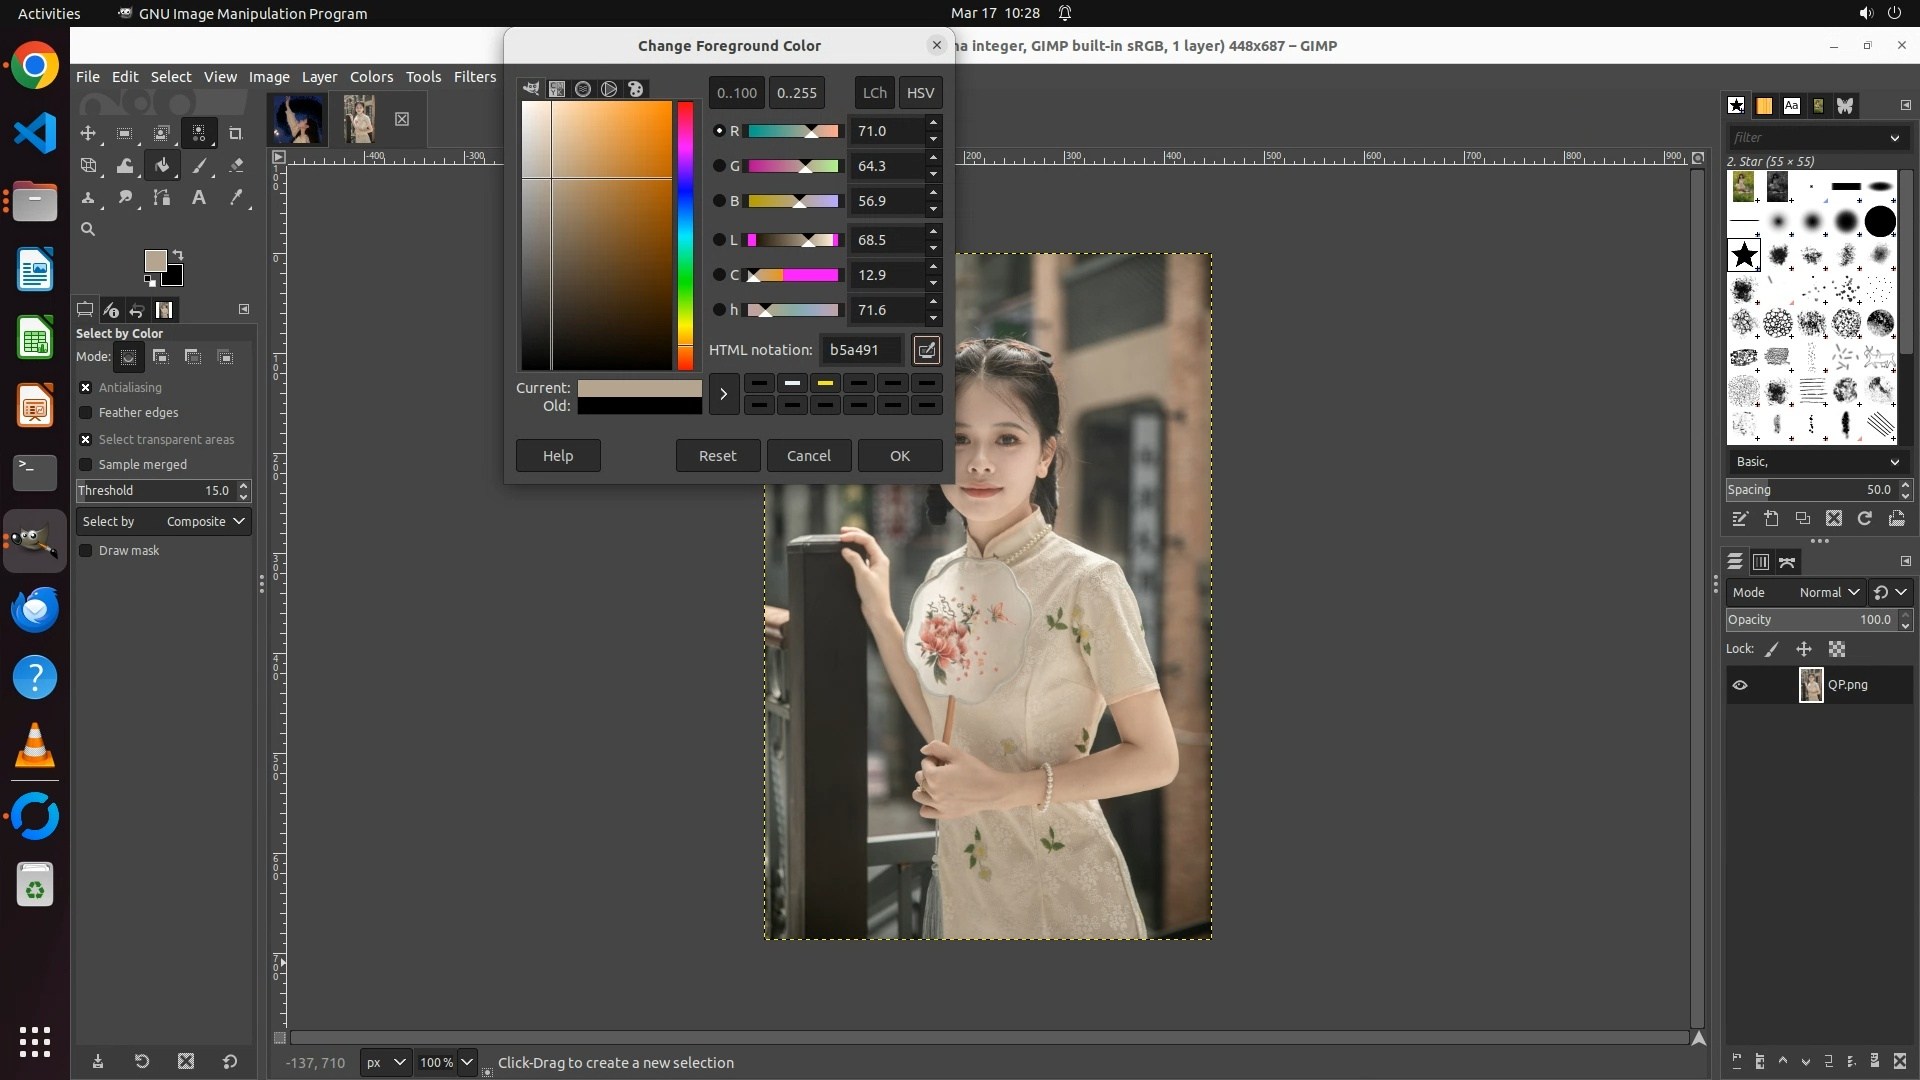
Task: Open the layer Mode Normal dropdown
Action: (x=1828, y=593)
